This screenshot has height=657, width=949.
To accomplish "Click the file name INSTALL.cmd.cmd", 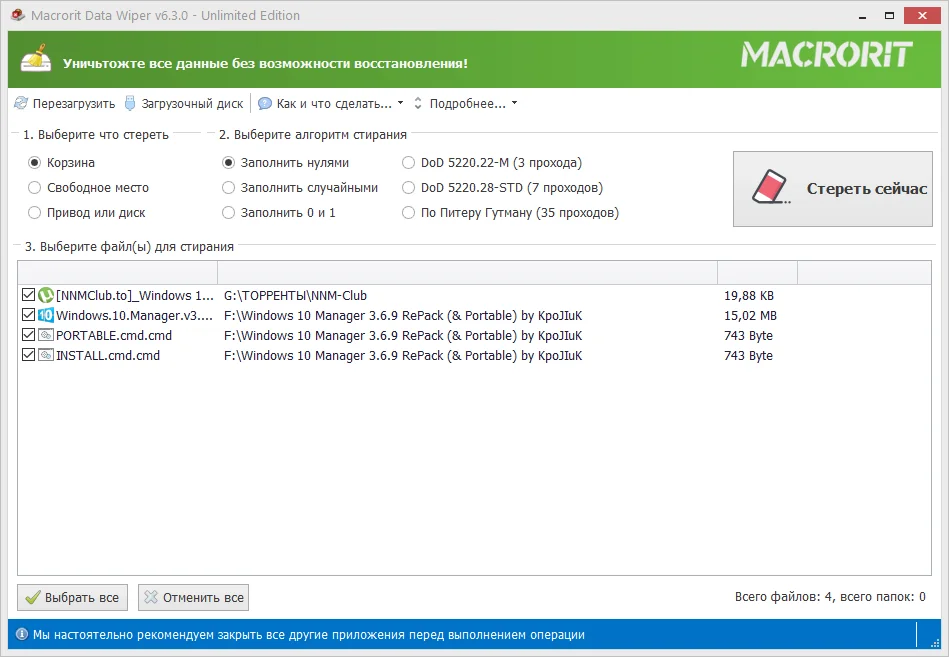I will (108, 356).
